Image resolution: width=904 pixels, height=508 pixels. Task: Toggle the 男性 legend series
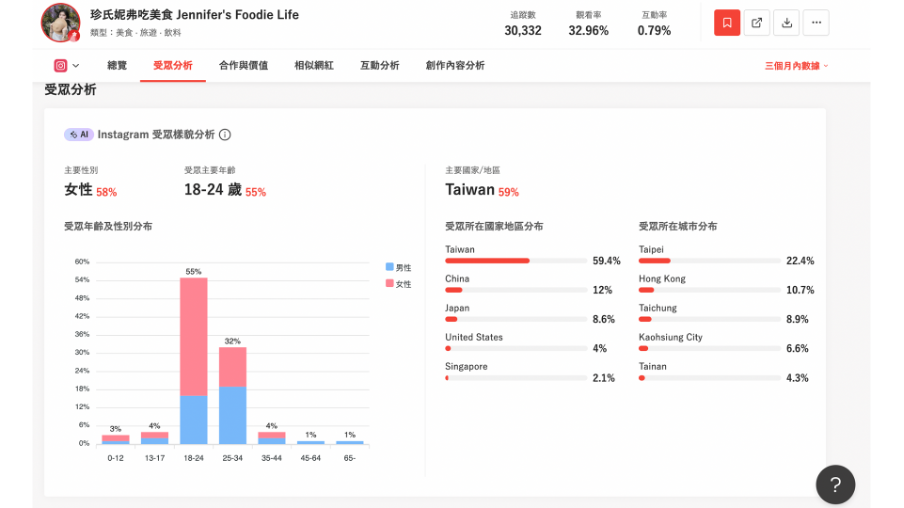(x=398, y=268)
